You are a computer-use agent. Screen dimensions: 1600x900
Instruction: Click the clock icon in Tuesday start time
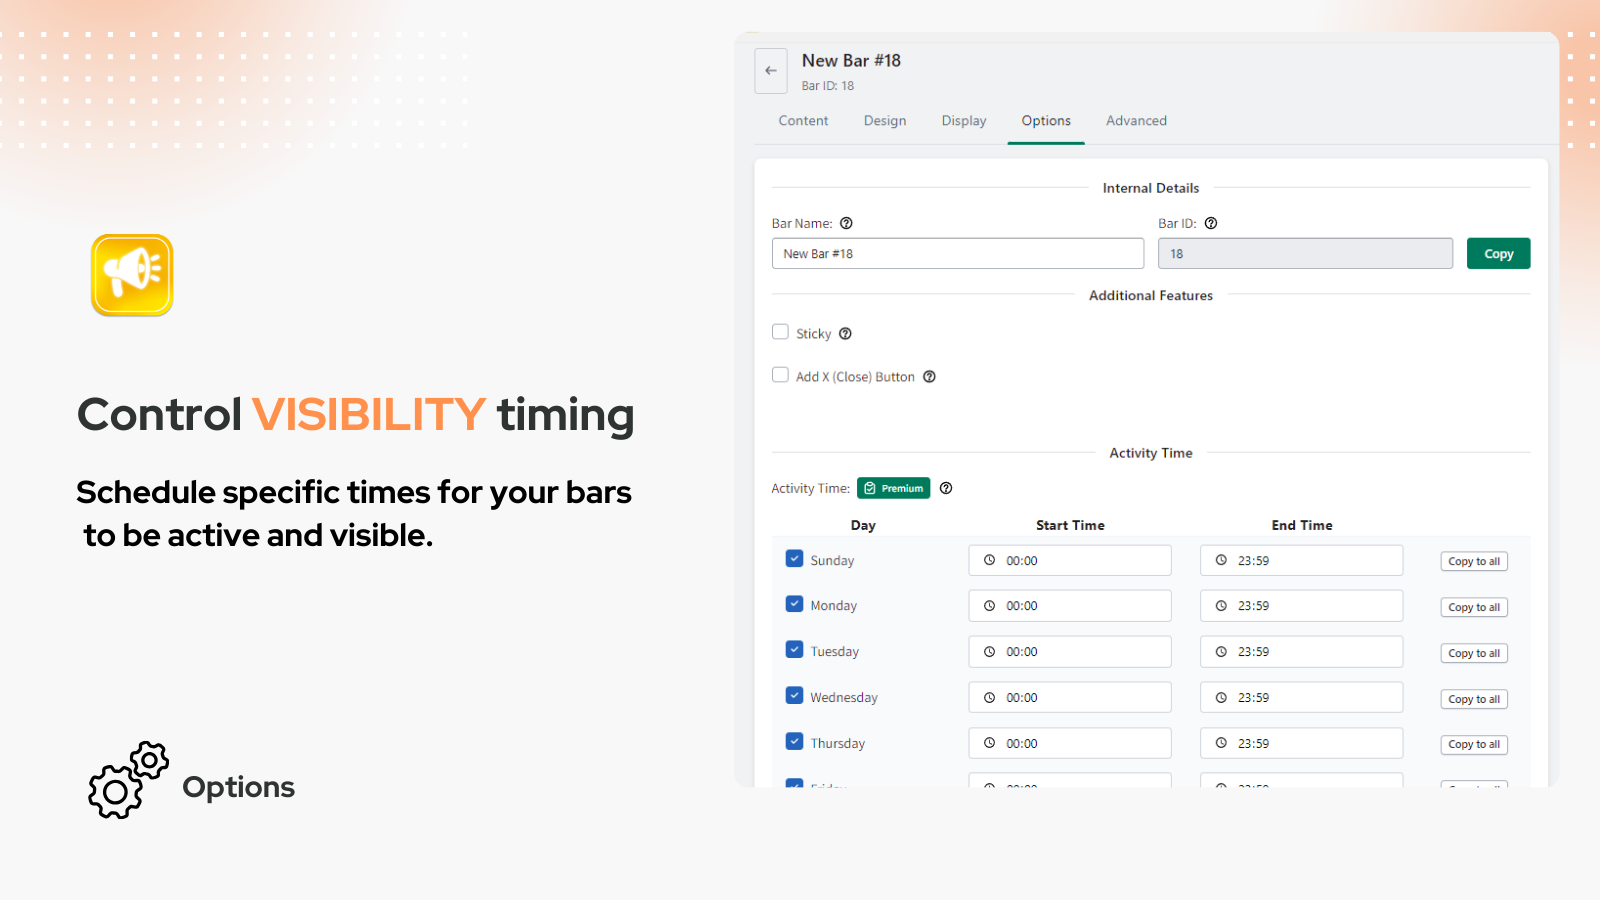pyautogui.click(x=989, y=652)
